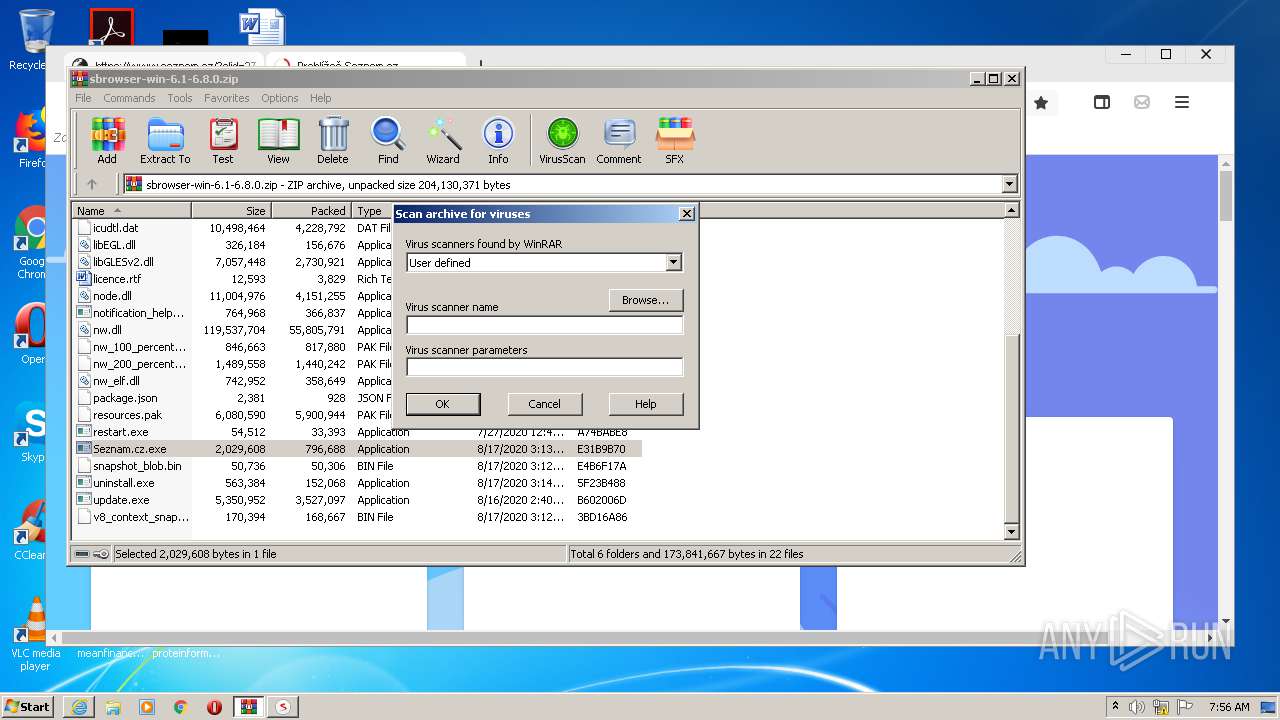The width and height of the screenshot is (1280, 720).
Task: Select restart.exe in the archive
Action: coord(120,432)
